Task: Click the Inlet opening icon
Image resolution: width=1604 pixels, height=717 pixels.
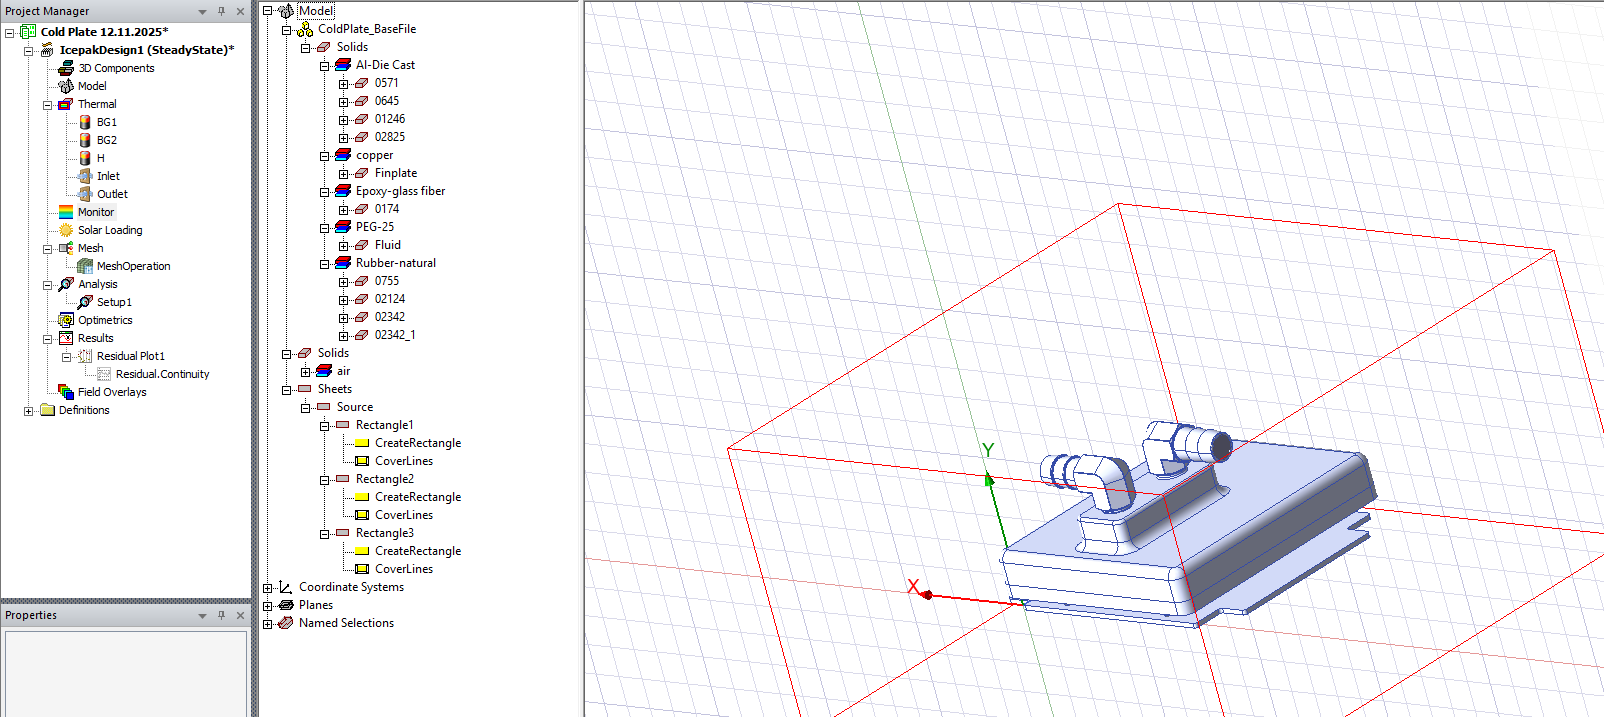Action: pos(85,176)
